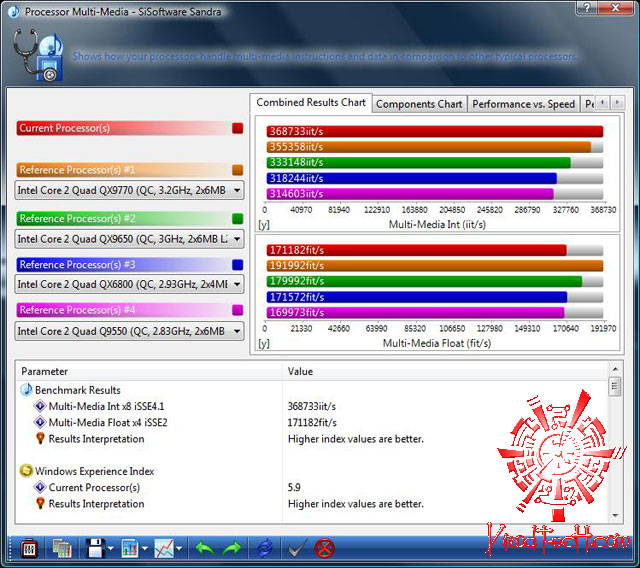
Task: Open the Q9550 reference processor dropdown
Action: tap(129, 331)
